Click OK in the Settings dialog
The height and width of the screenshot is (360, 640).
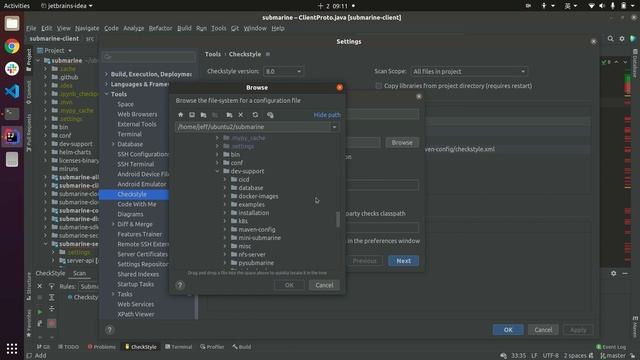click(508, 330)
